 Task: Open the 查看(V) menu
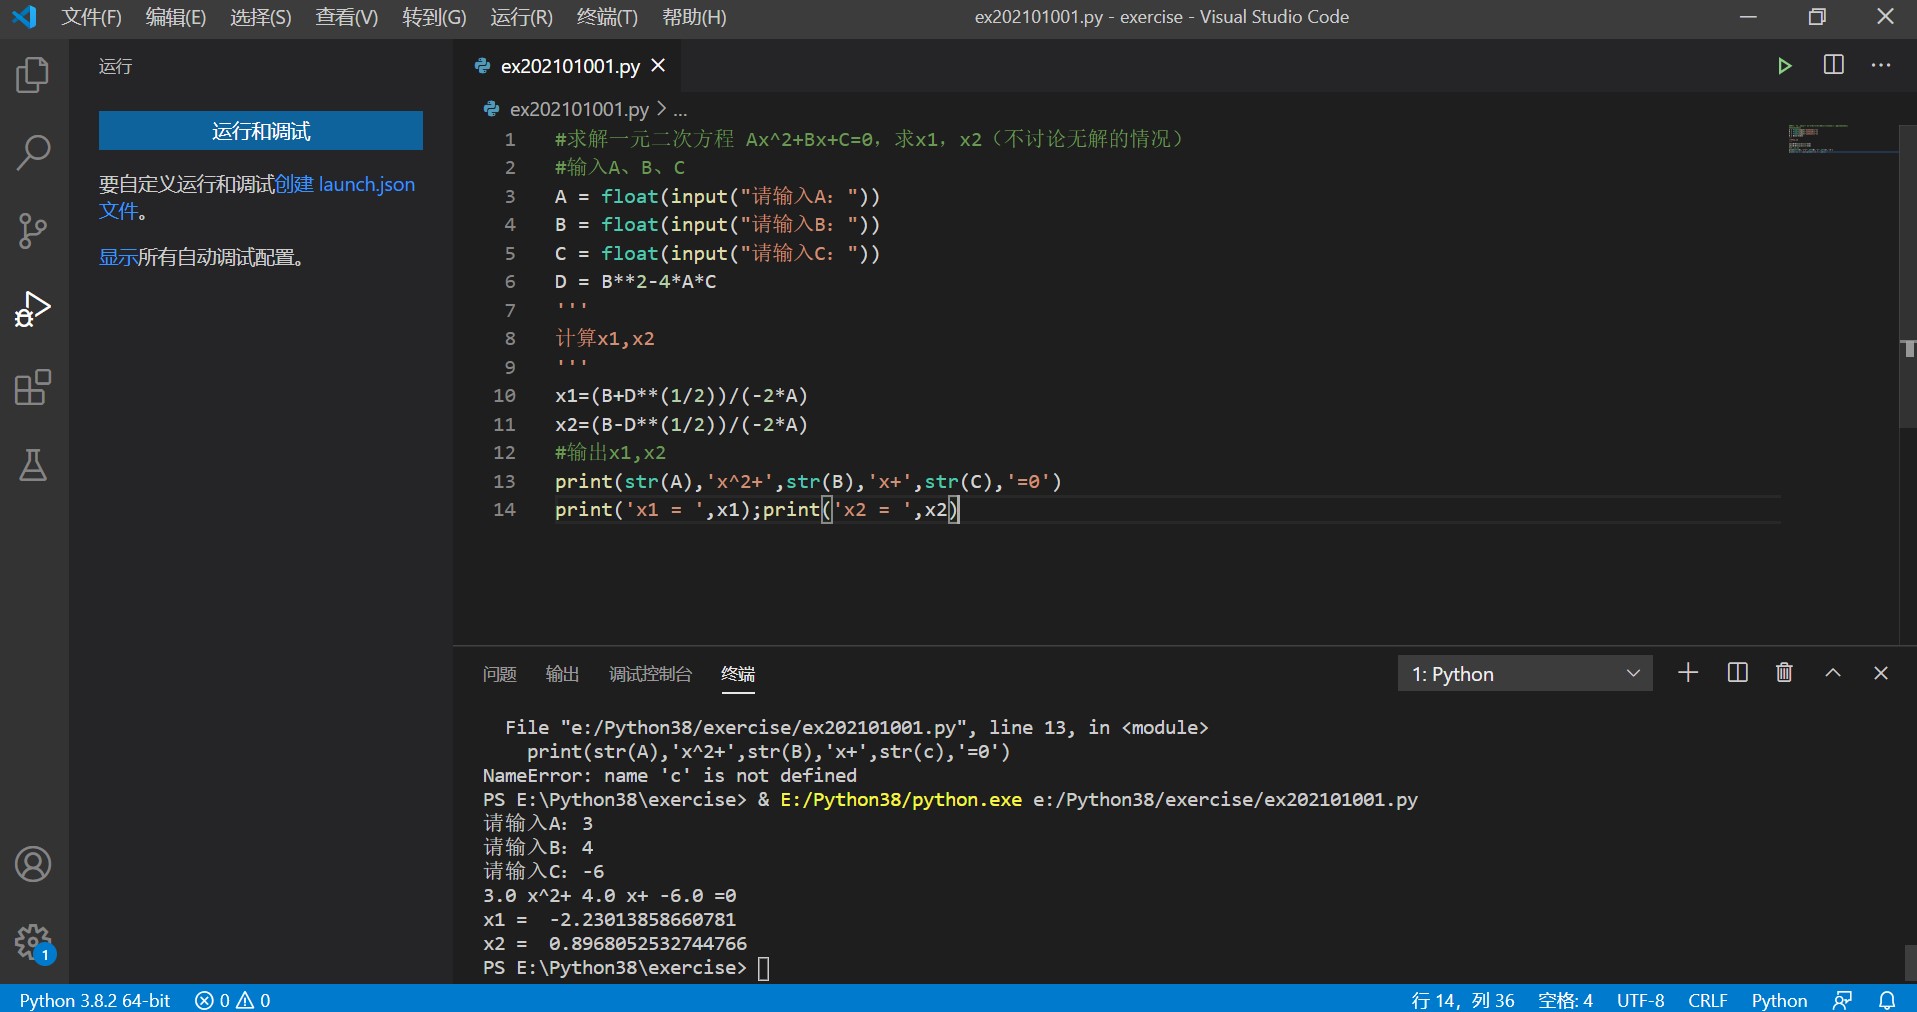pyautogui.click(x=346, y=17)
